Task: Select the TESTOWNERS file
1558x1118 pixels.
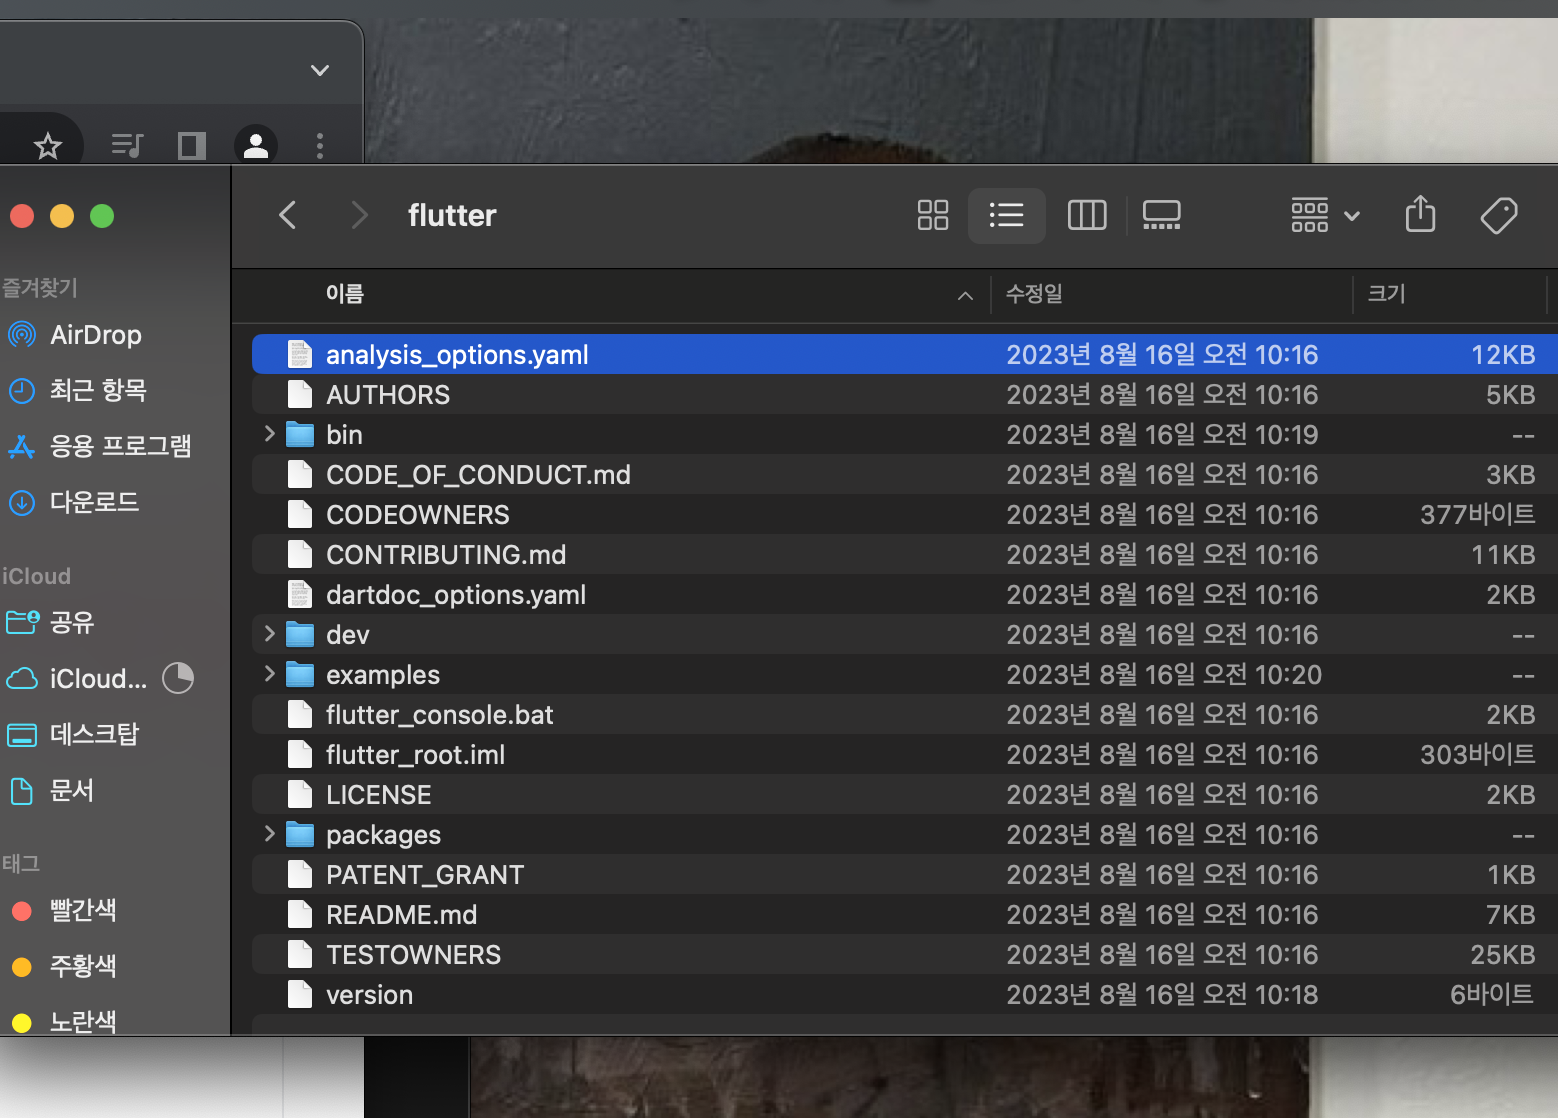Action: (904, 954)
